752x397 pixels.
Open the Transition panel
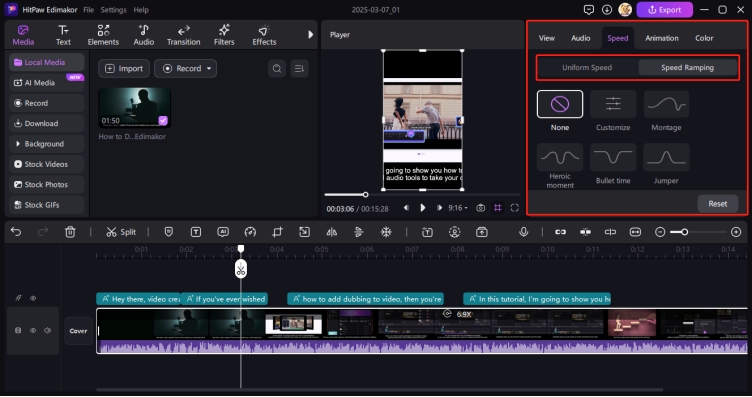click(x=184, y=35)
